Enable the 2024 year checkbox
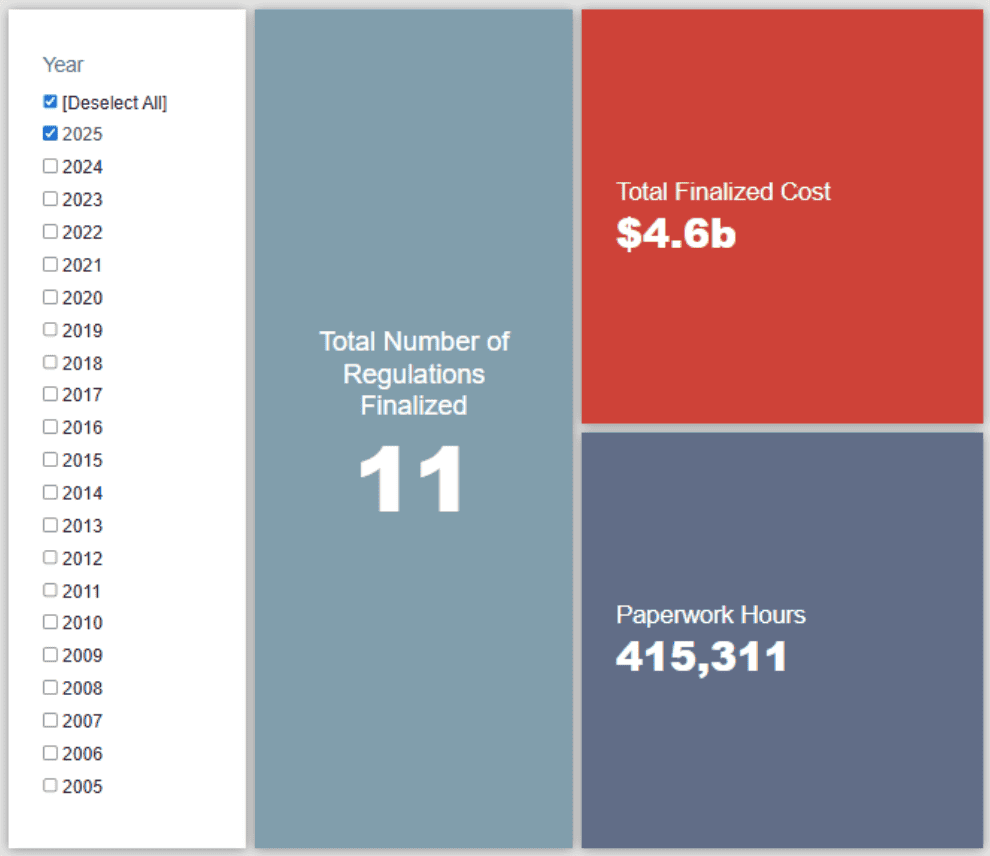990x856 pixels. pyautogui.click(x=50, y=167)
